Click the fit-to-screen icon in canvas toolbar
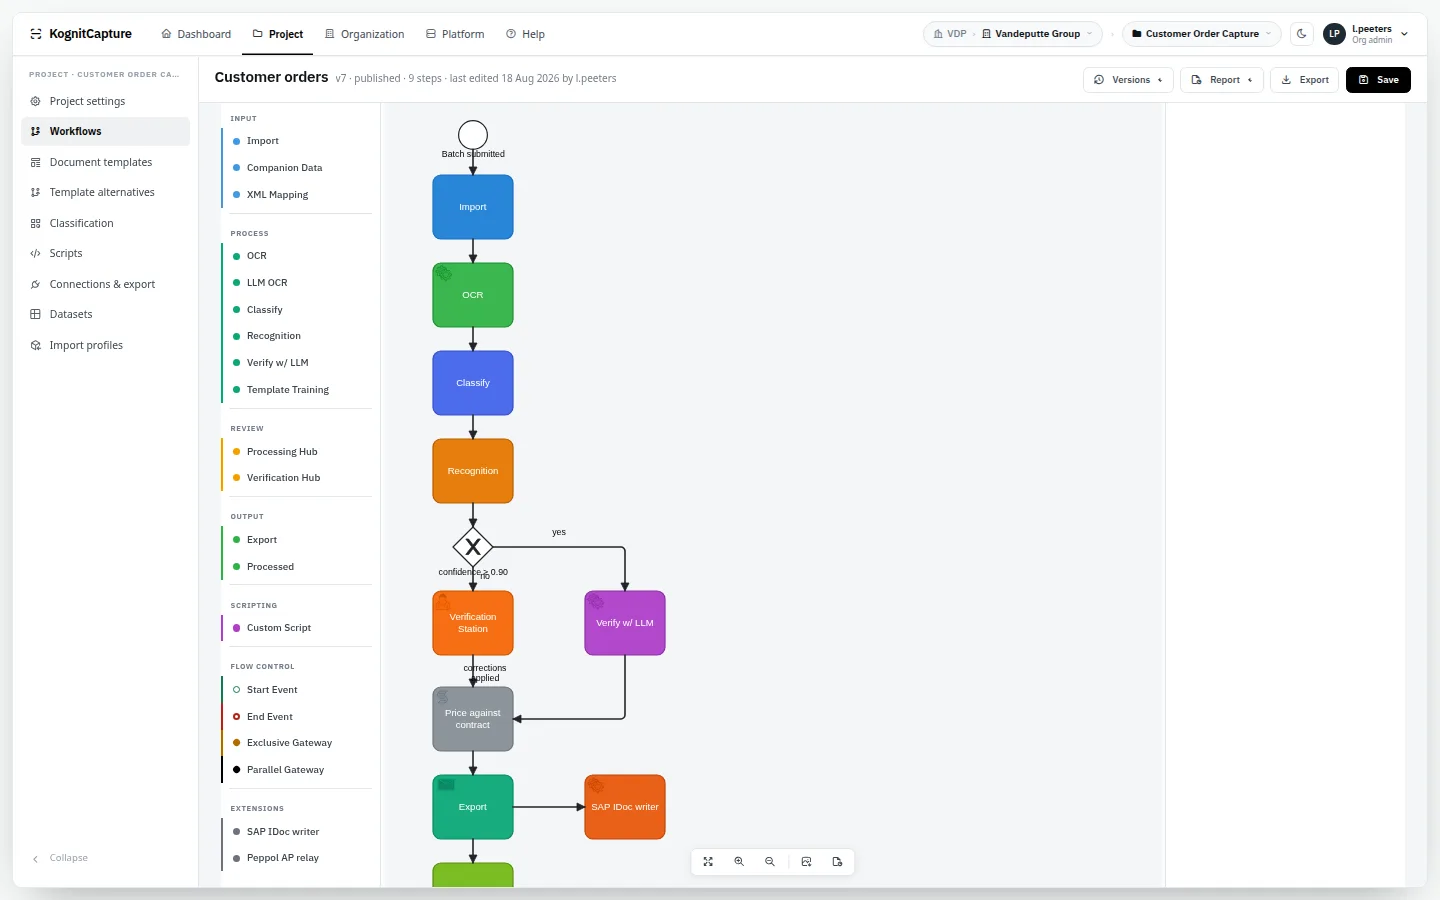The image size is (1440, 900). point(708,862)
